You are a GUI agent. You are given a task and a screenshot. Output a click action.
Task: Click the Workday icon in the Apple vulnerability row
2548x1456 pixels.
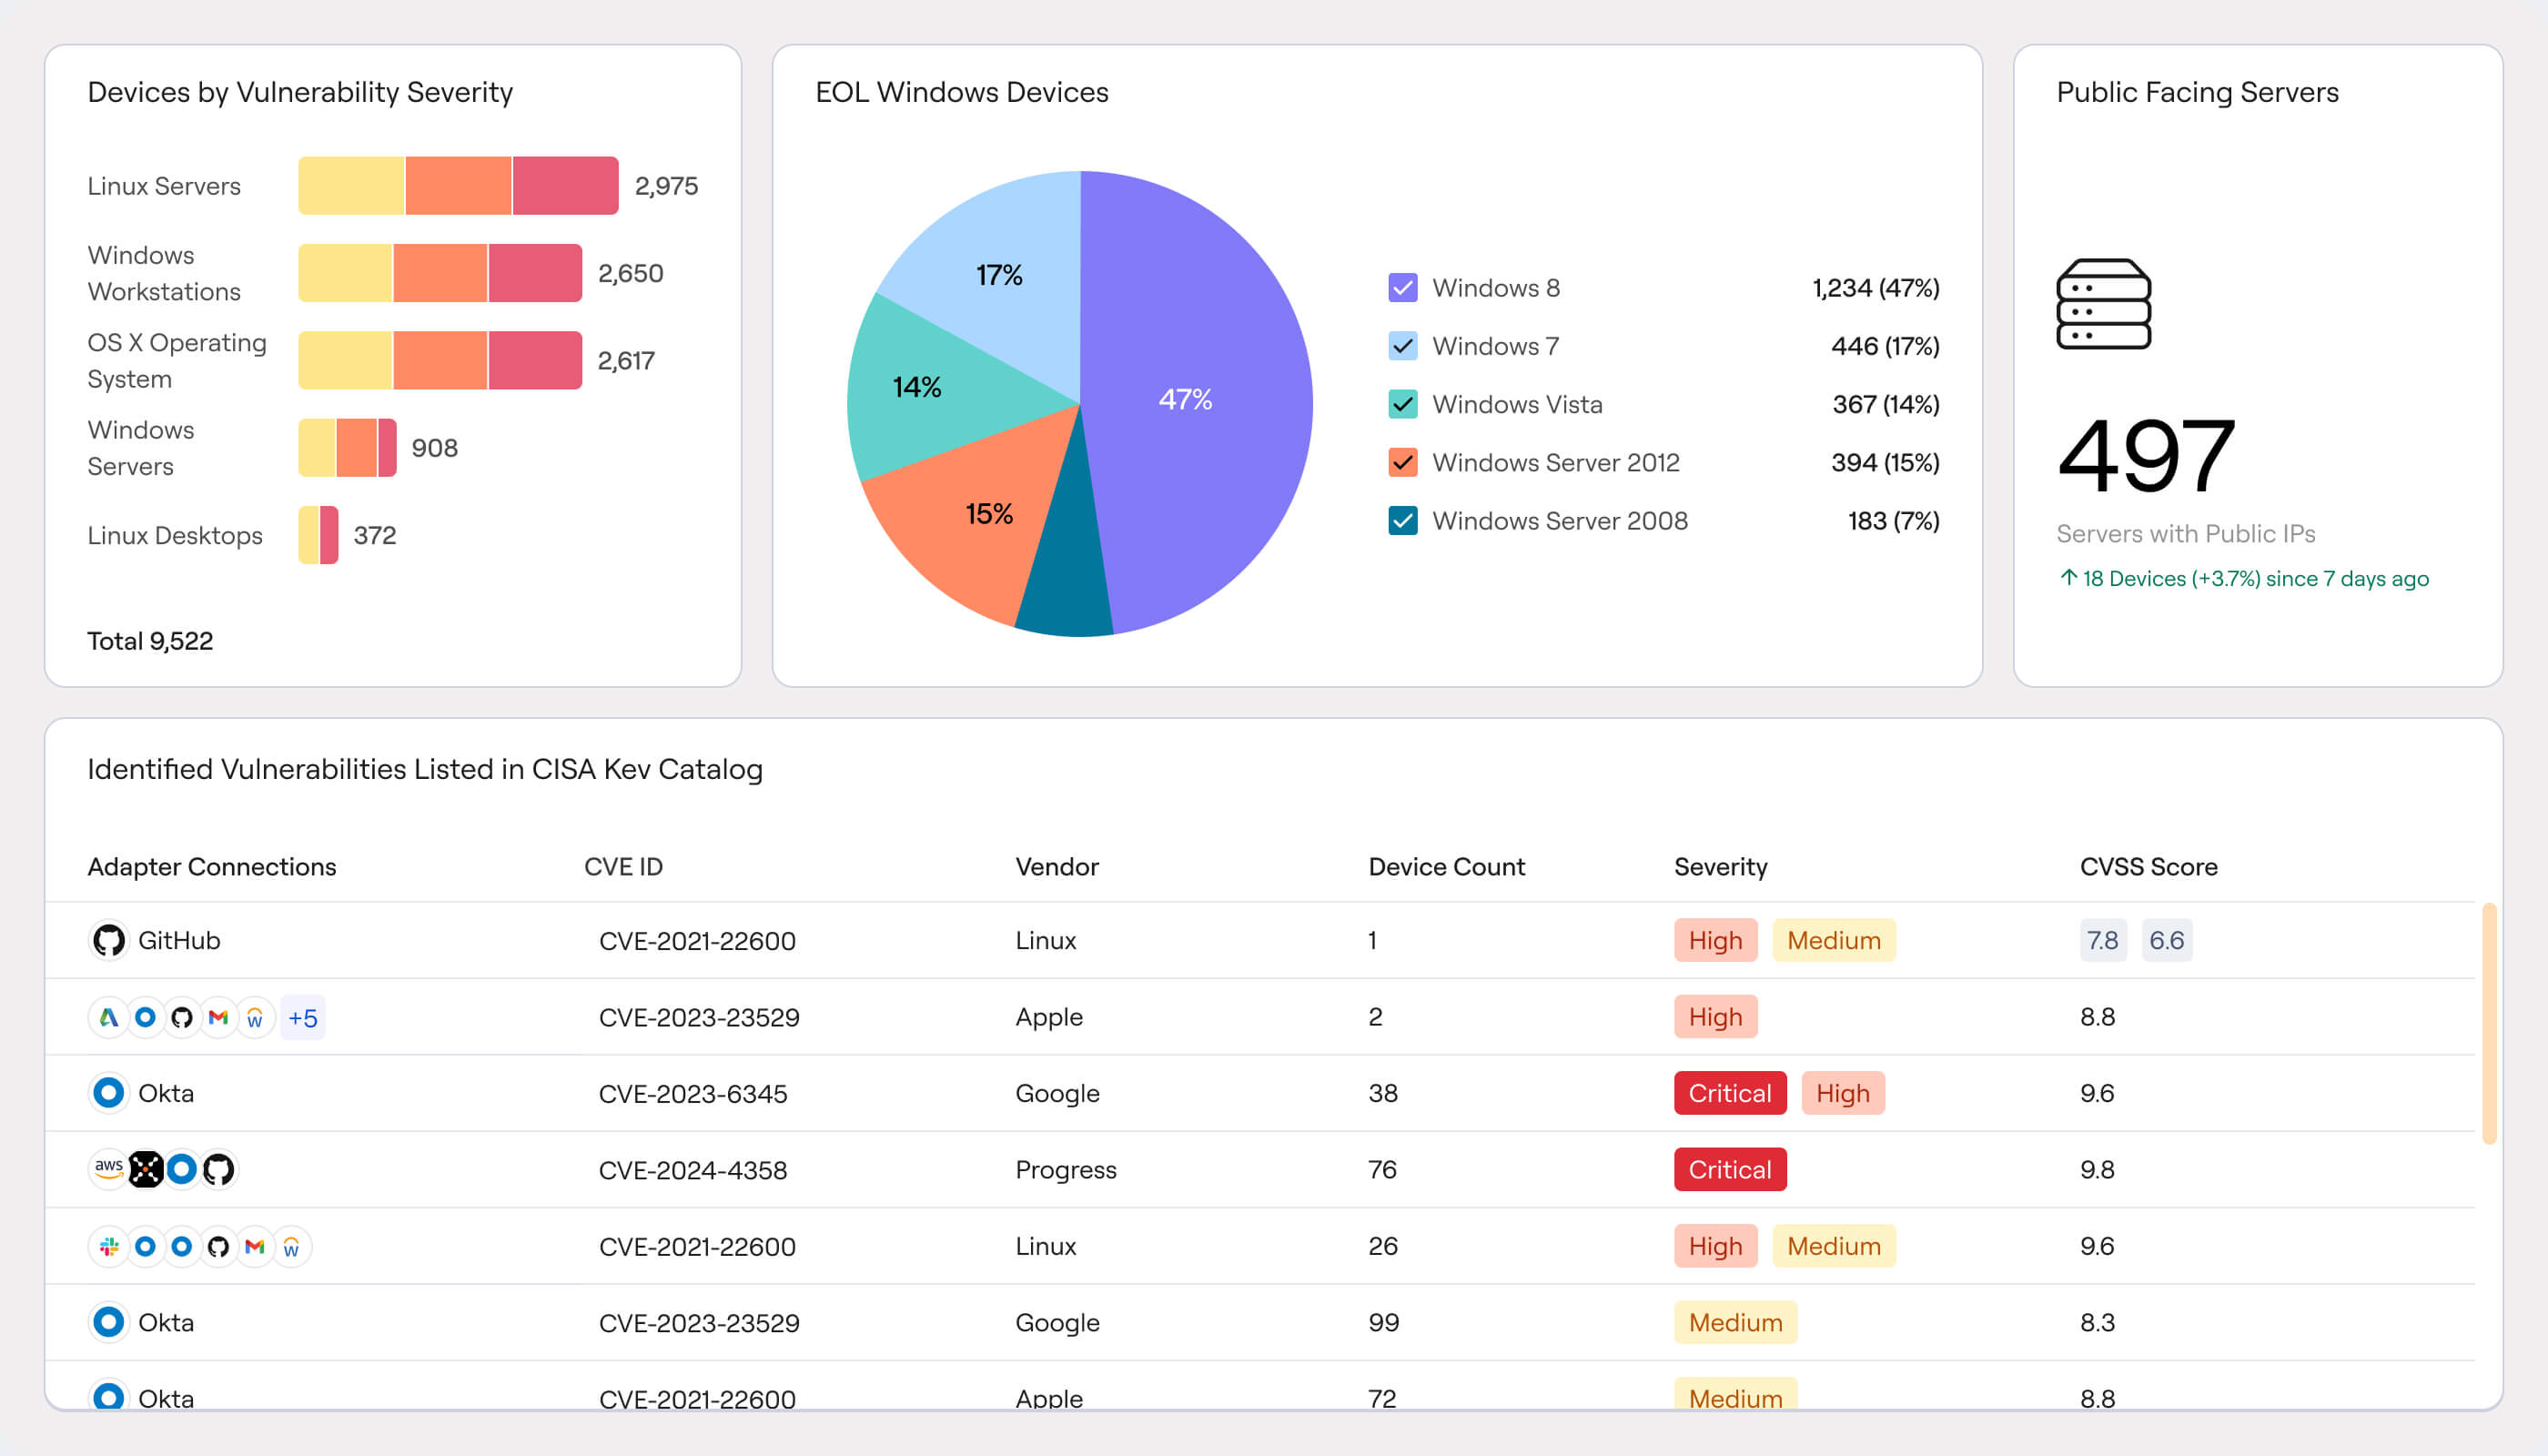[x=255, y=1017]
